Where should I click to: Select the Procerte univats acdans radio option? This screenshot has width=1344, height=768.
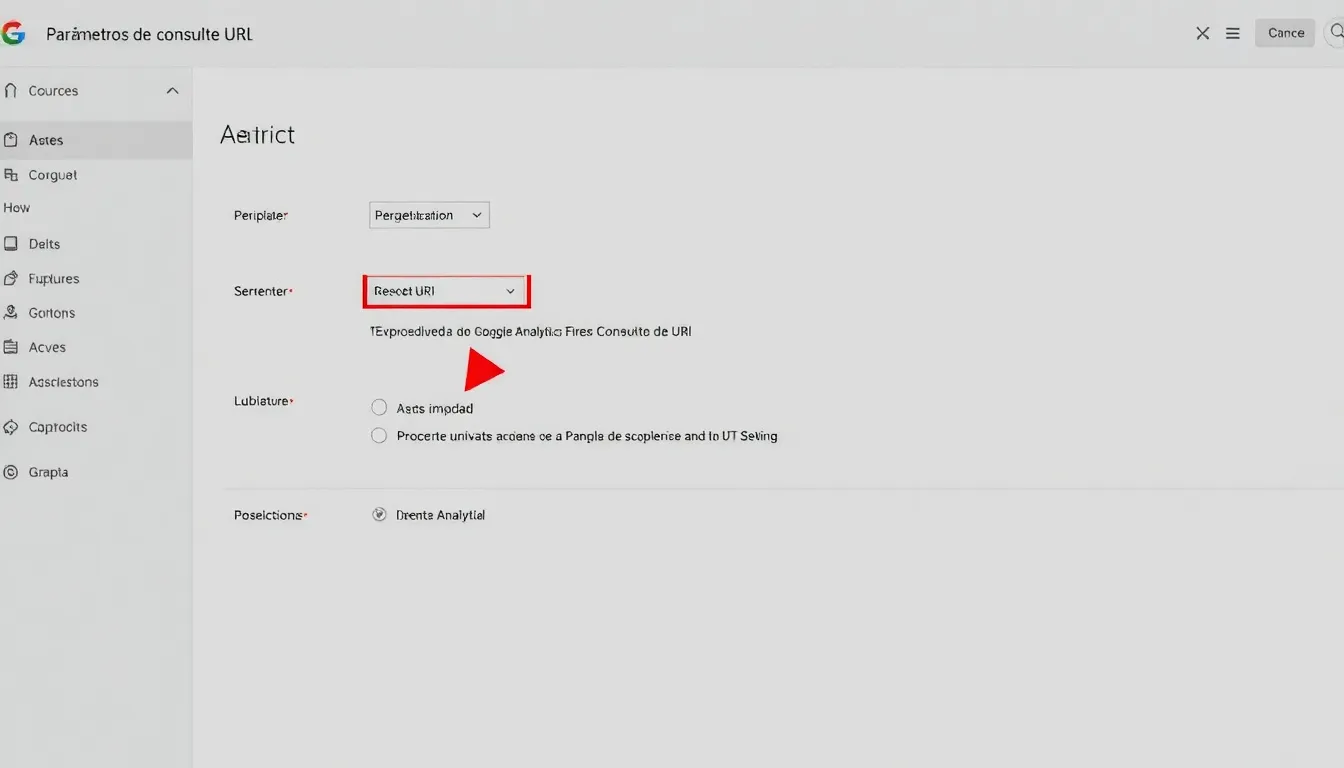coord(379,436)
